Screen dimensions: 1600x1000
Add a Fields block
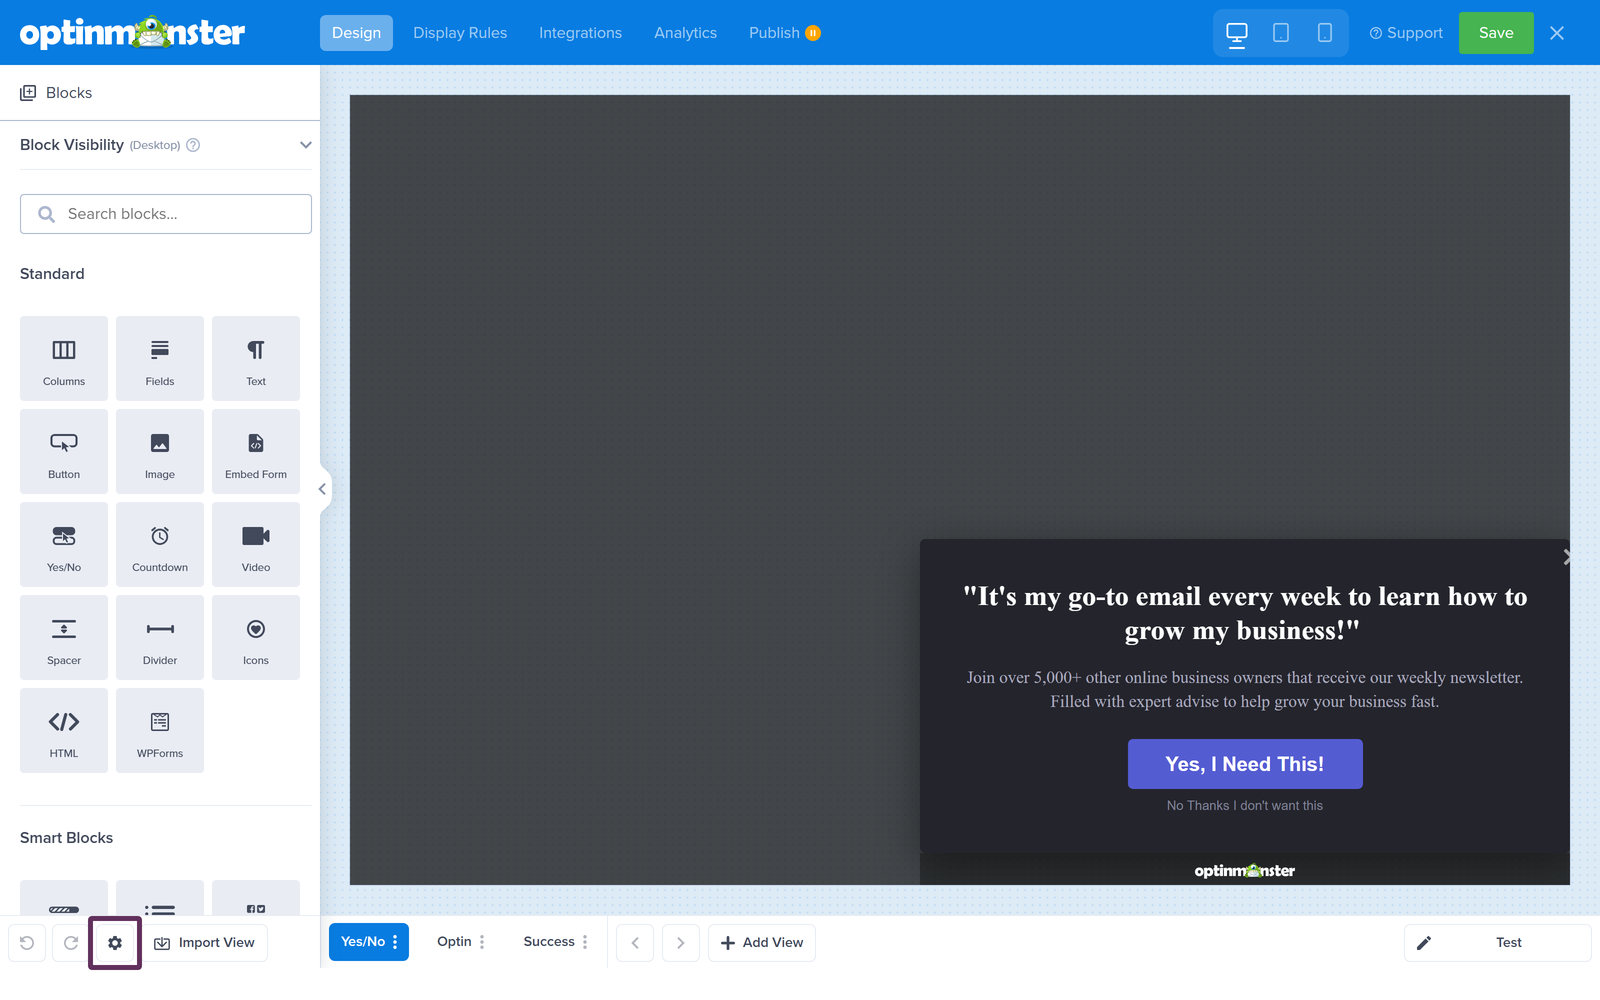[160, 358]
